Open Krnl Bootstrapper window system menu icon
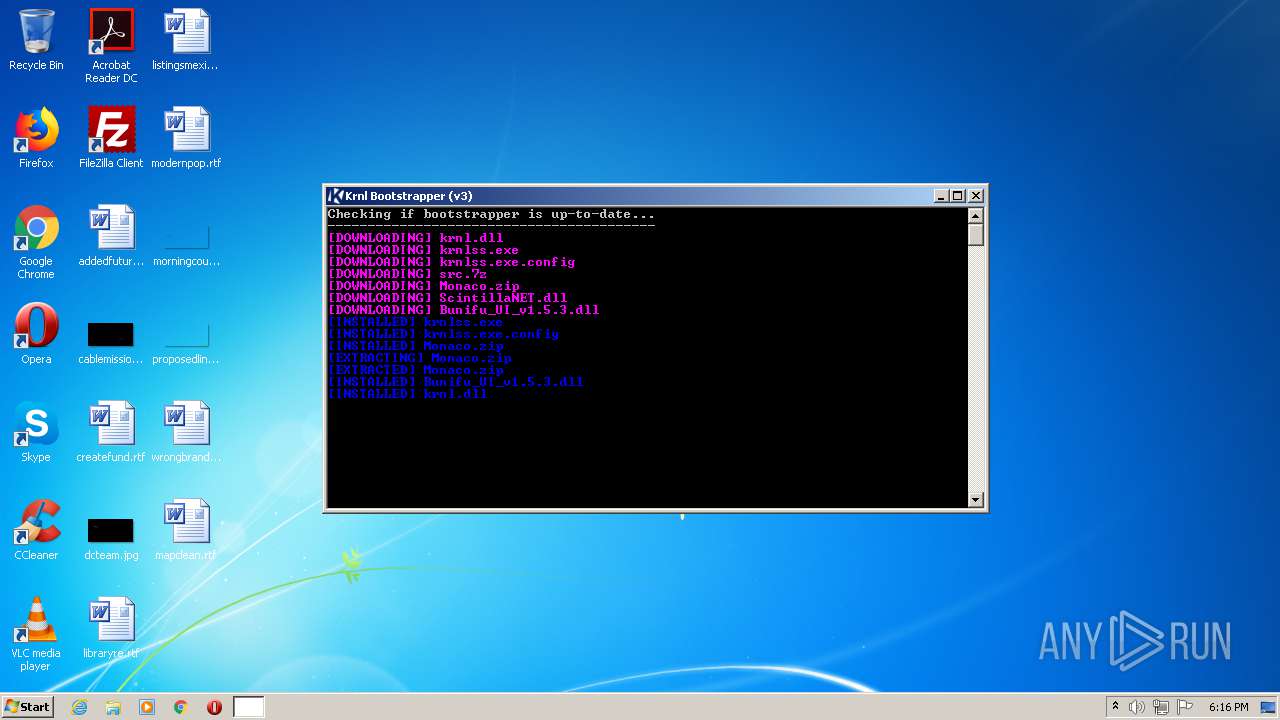 [336, 196]
